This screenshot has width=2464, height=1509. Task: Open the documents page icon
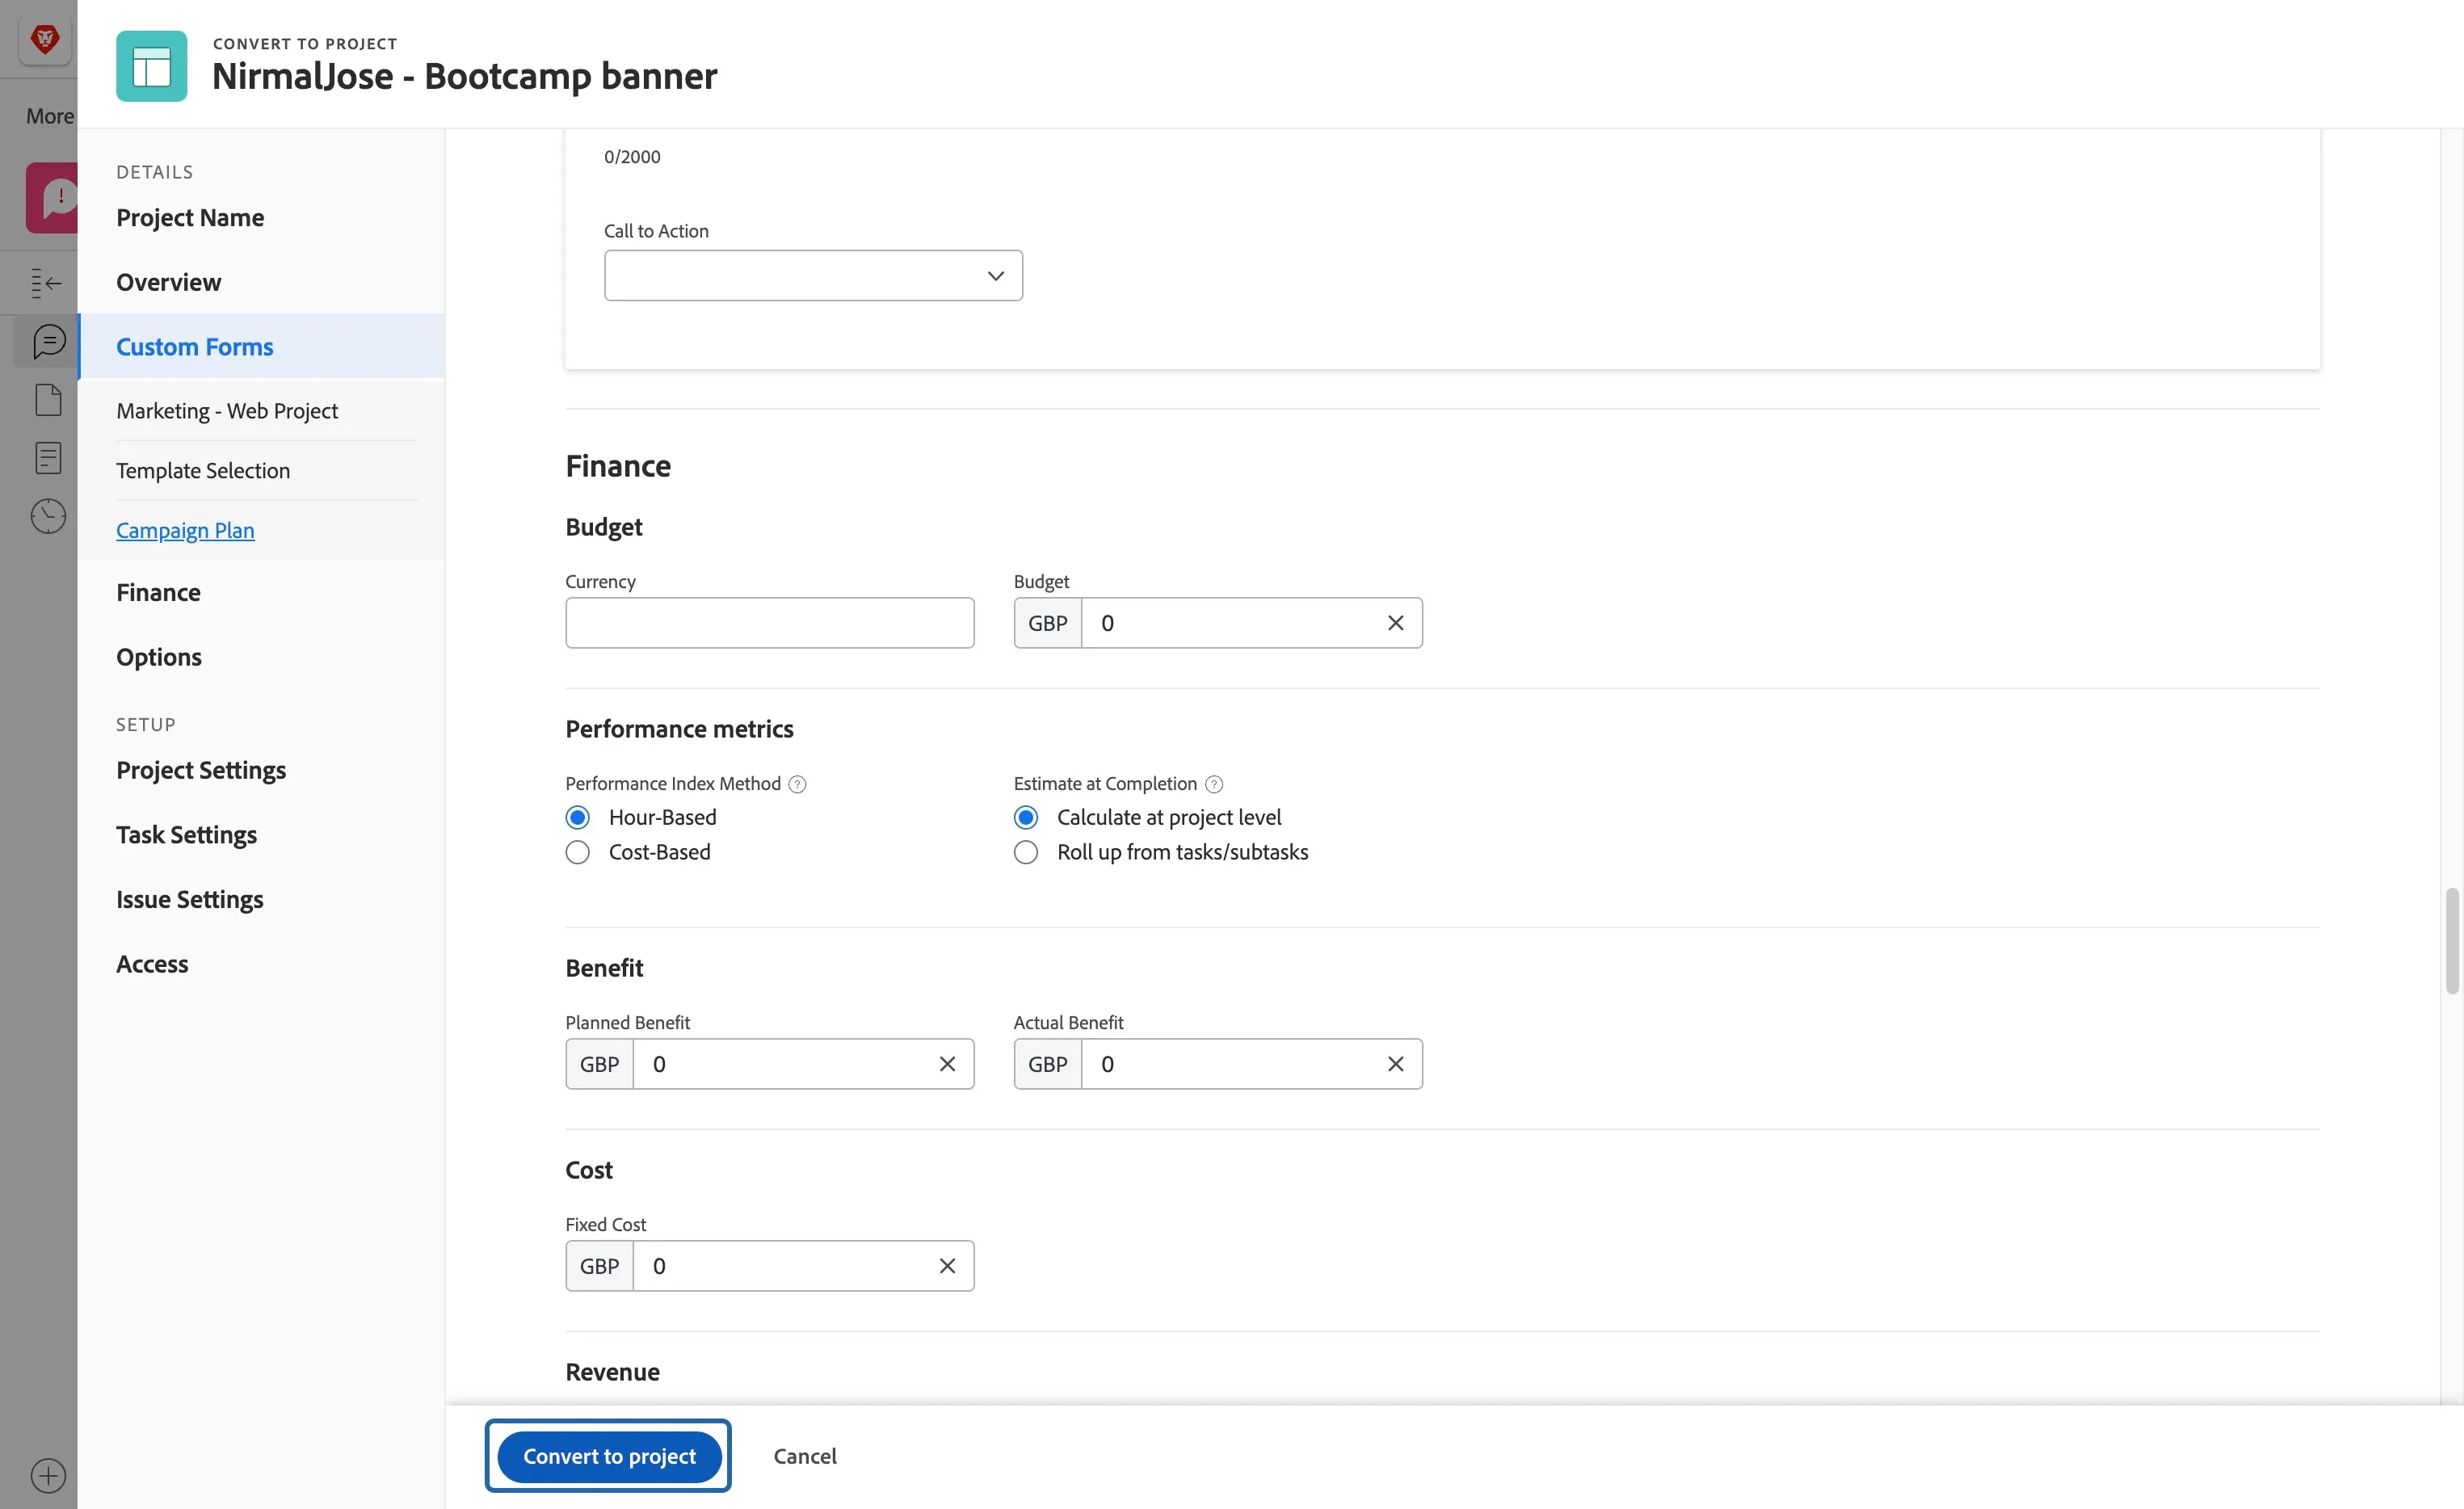click(x=48, y=400)
